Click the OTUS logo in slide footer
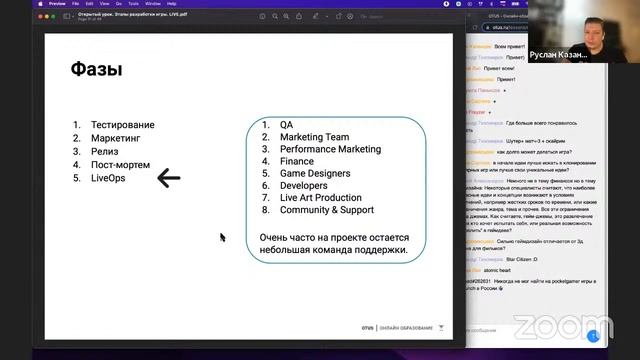 [367, 328]
